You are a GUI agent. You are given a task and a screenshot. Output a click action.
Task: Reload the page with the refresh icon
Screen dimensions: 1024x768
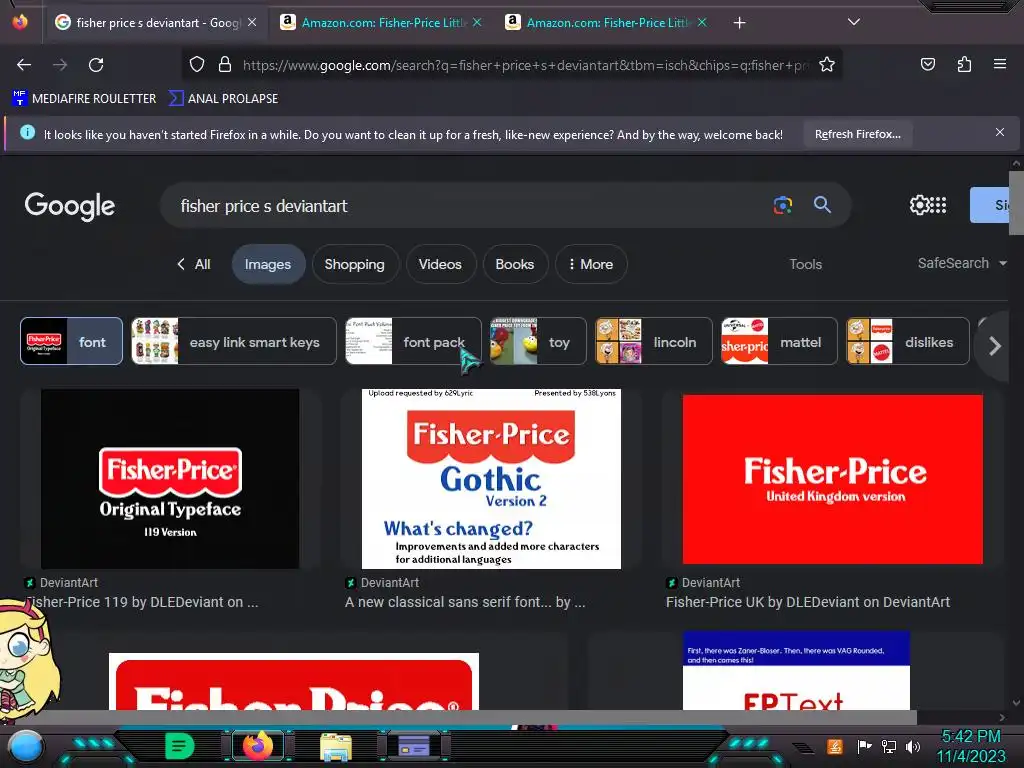[96, 65]
